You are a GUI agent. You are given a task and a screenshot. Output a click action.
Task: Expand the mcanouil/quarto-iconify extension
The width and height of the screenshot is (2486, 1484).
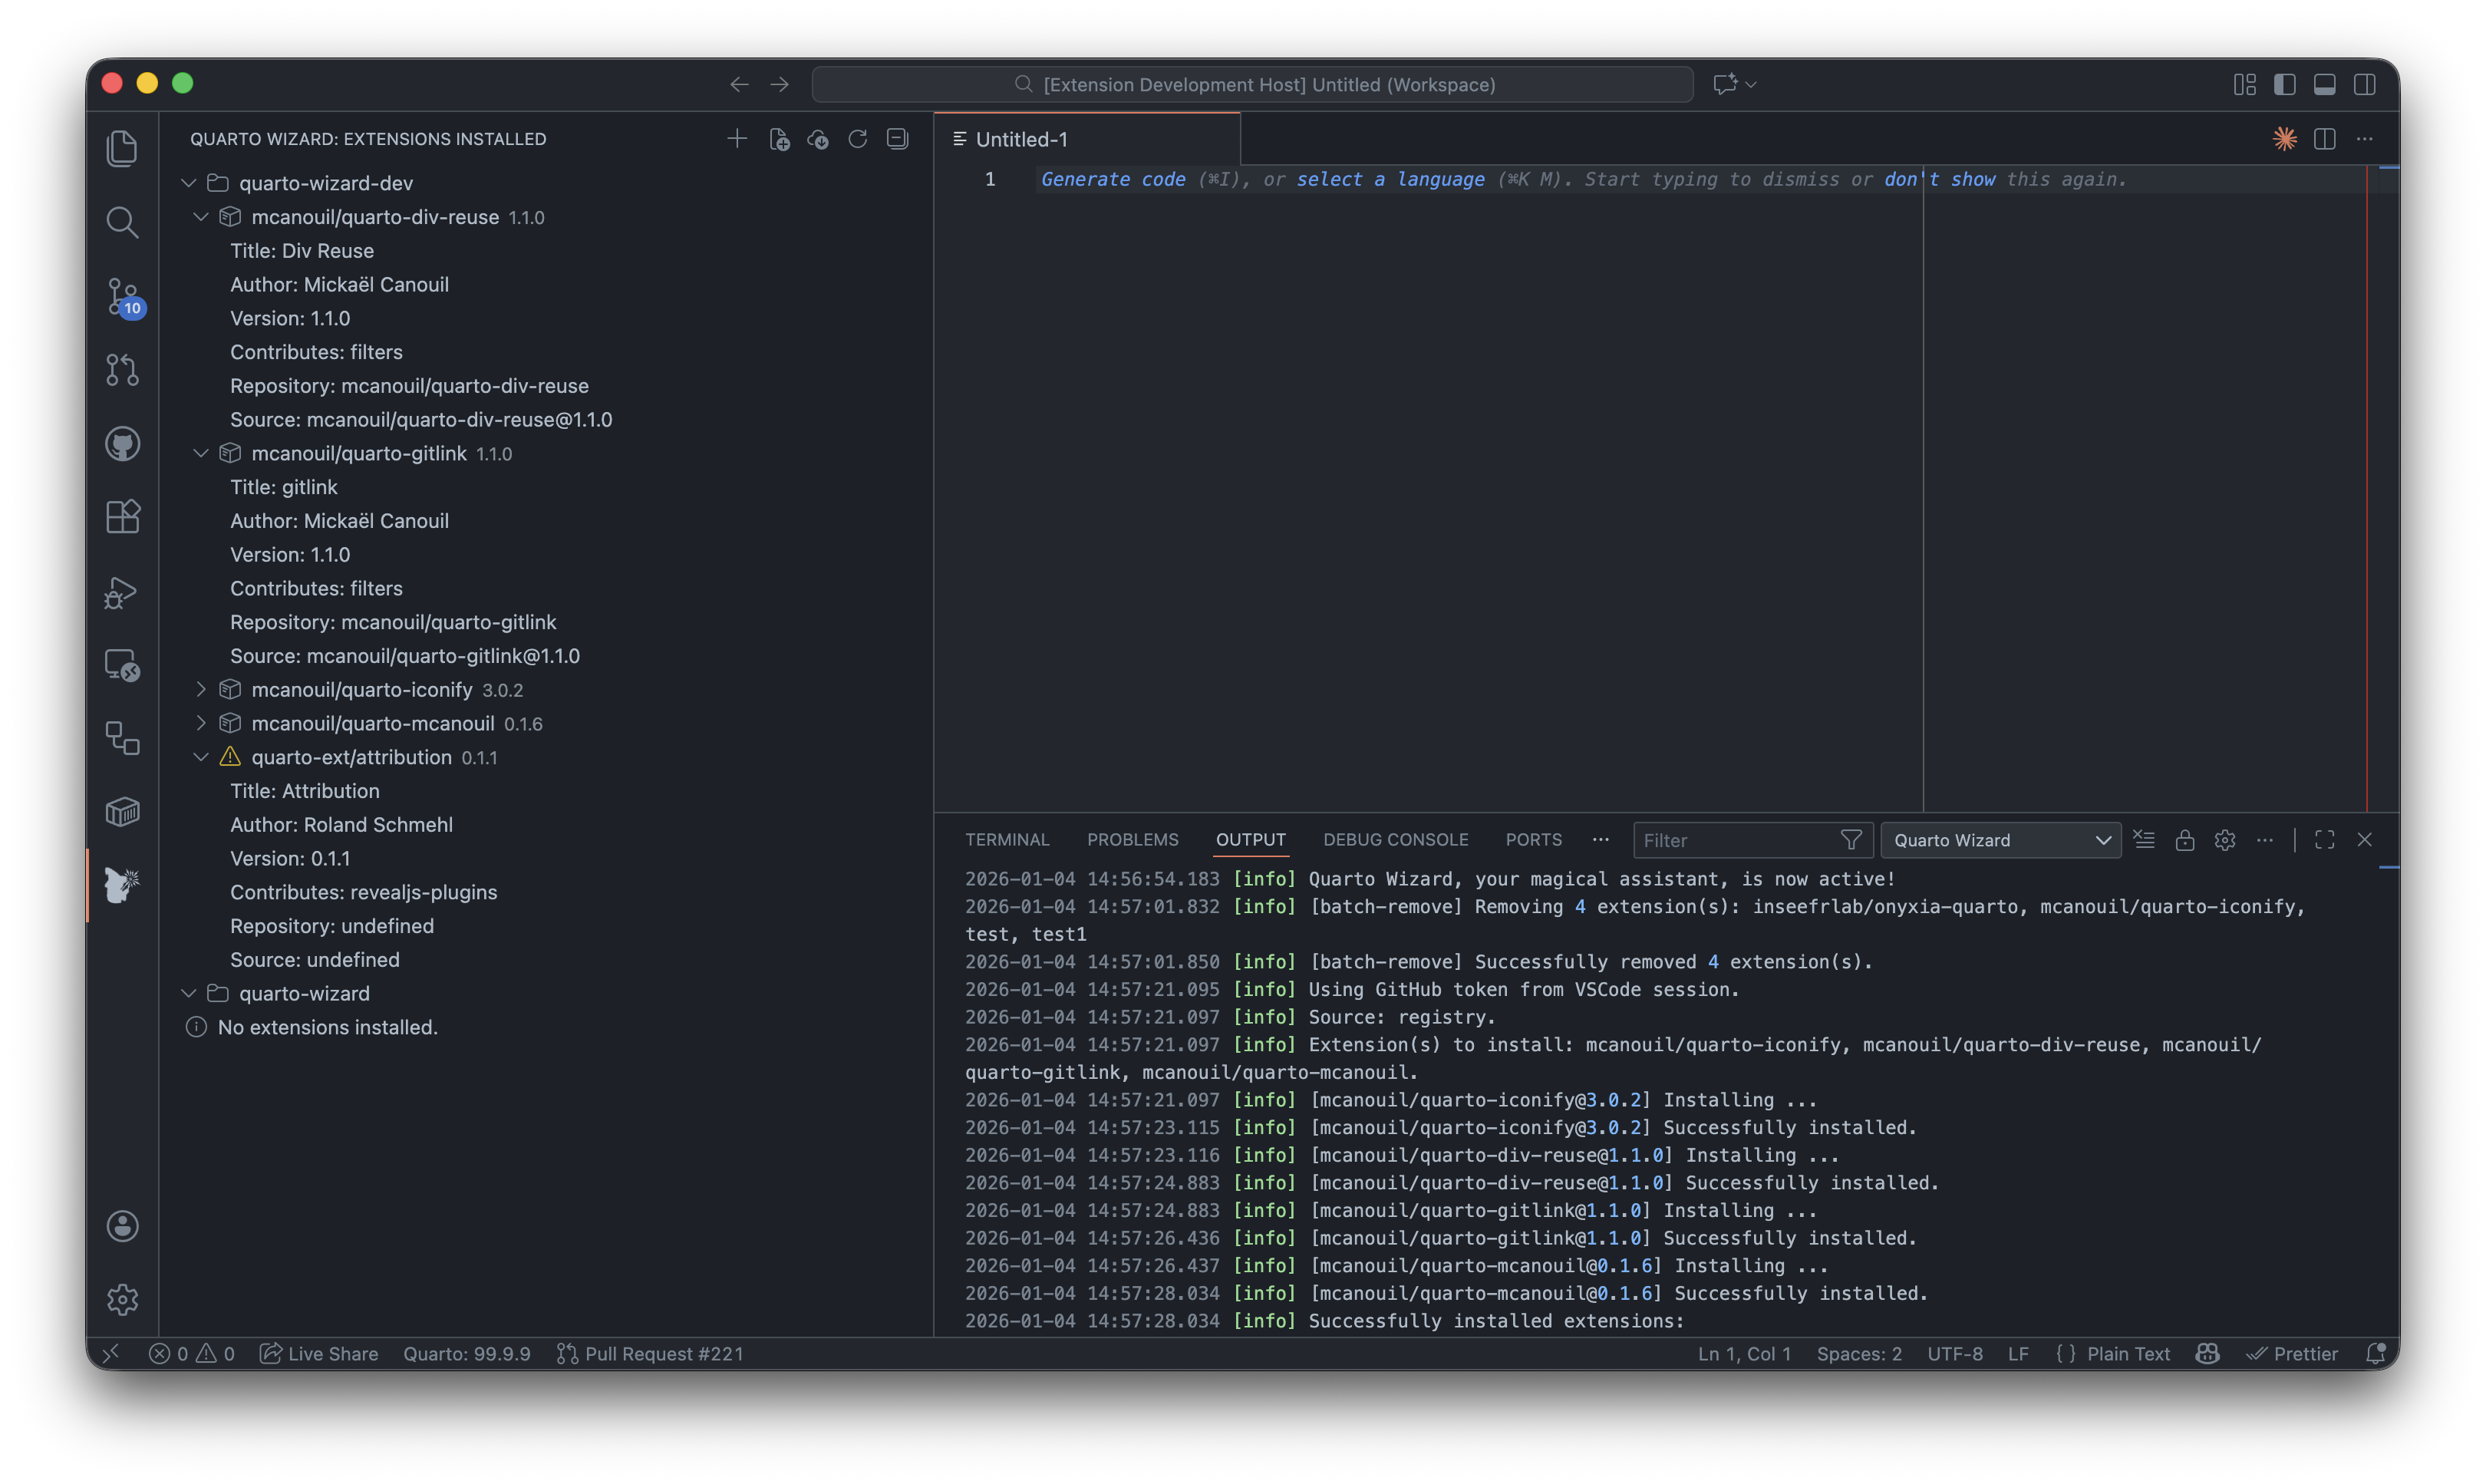coord(201,689)
